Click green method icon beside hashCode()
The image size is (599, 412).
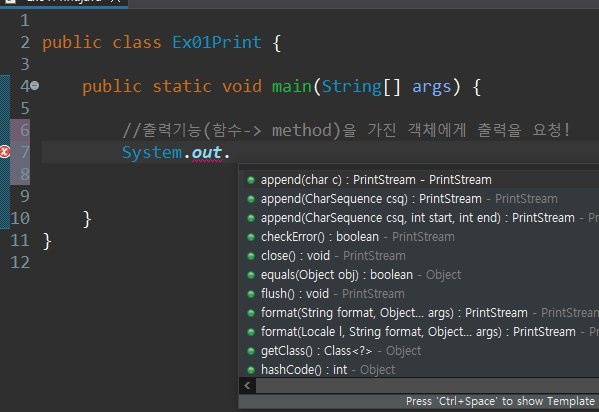pyautogui.click(x=251, y=370)
